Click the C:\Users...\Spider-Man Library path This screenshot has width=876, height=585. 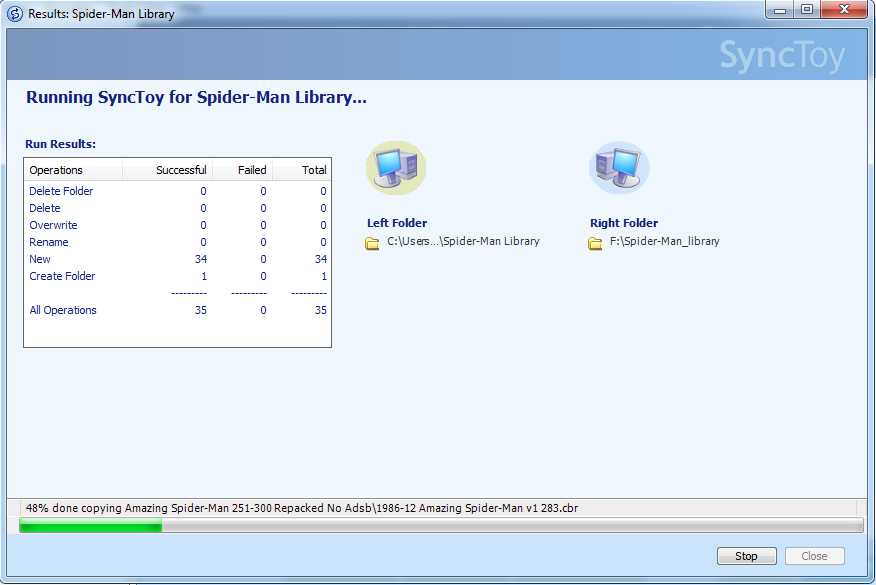463,241
